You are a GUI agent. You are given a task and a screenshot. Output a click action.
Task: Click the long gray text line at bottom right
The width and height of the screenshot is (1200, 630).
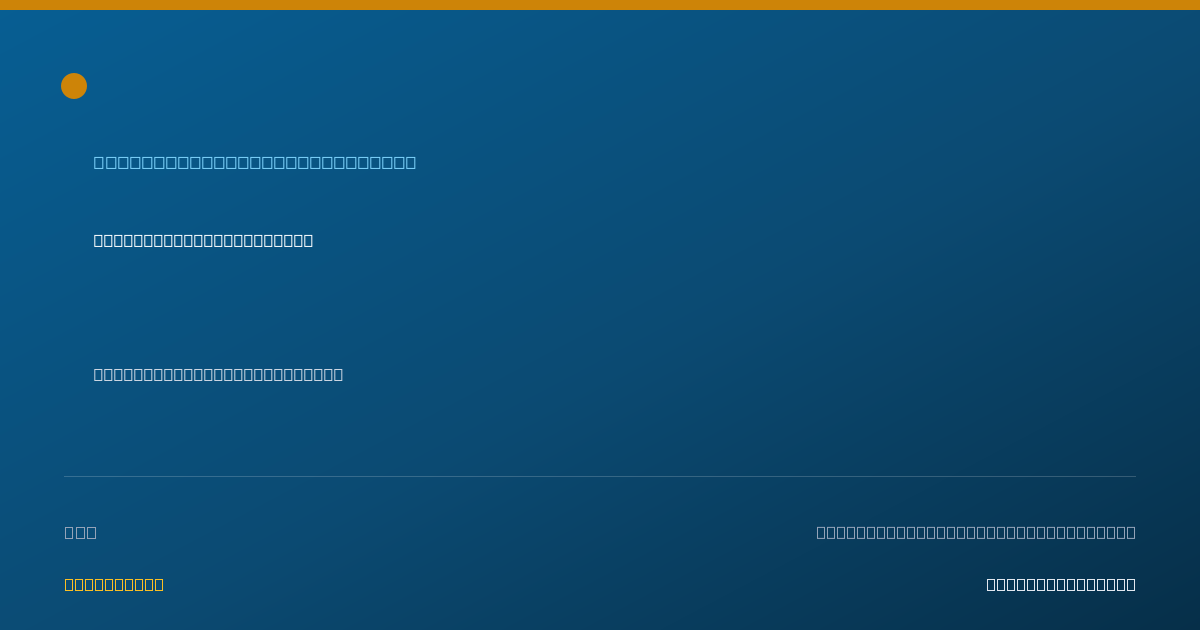(976, 532)
